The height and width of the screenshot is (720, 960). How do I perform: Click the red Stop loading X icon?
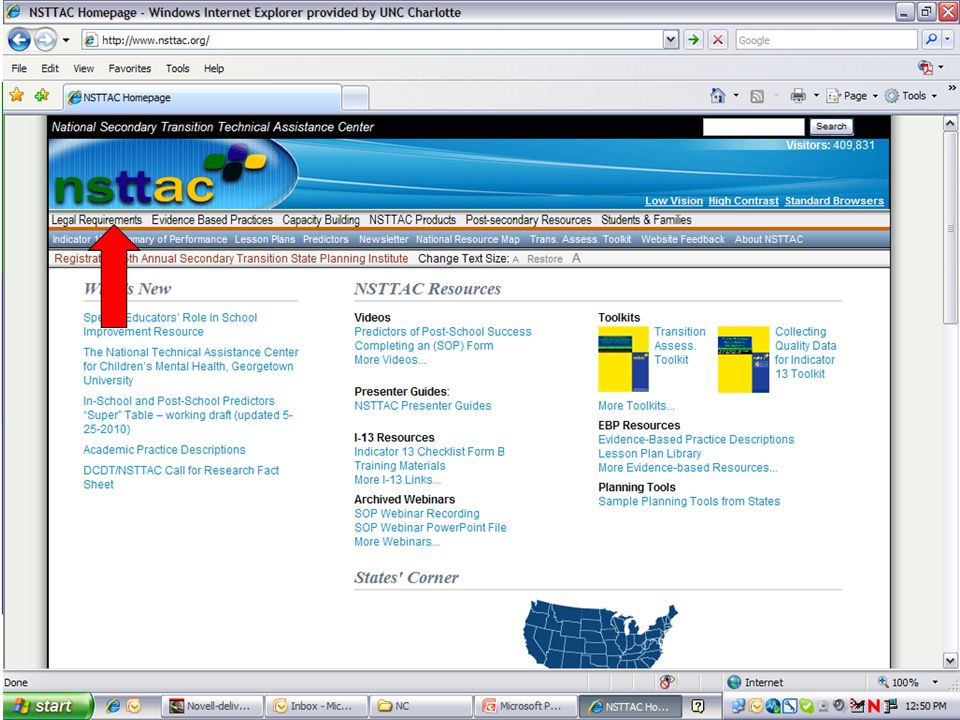pyautogui.click(x=718, y=40)
